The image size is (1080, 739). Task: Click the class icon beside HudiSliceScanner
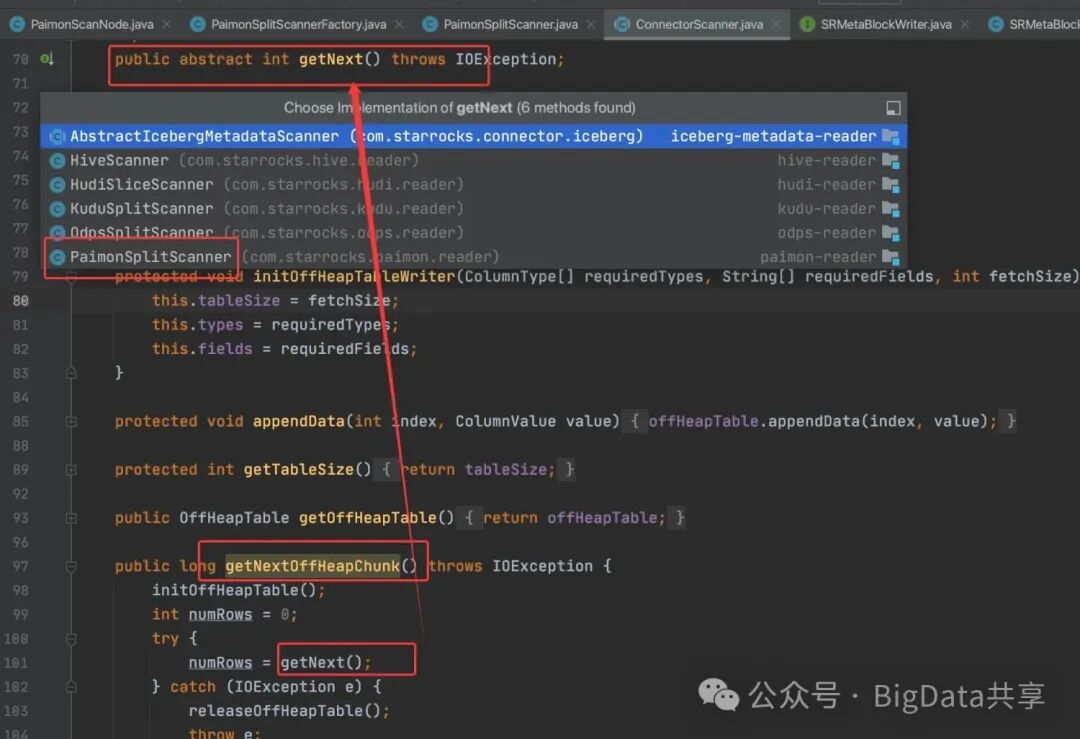point(58,185)
